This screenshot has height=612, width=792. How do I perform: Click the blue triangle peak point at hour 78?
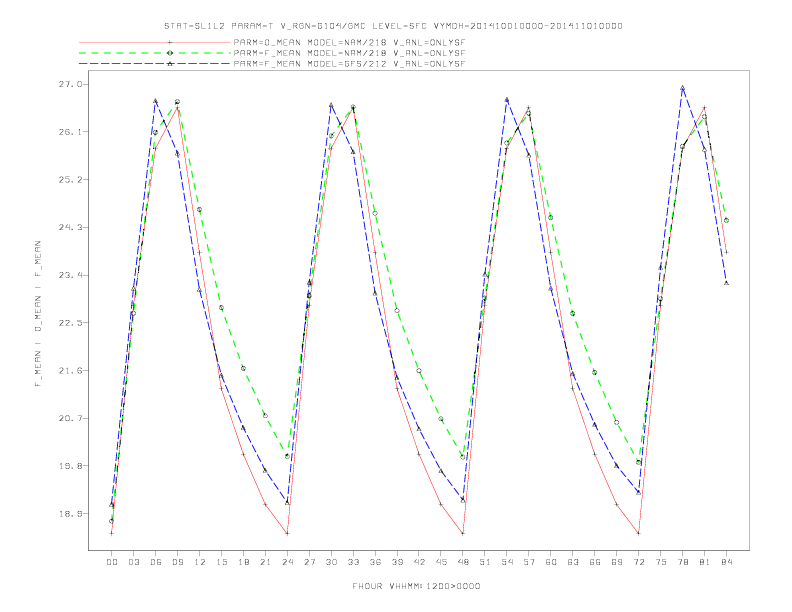(682, 88)
